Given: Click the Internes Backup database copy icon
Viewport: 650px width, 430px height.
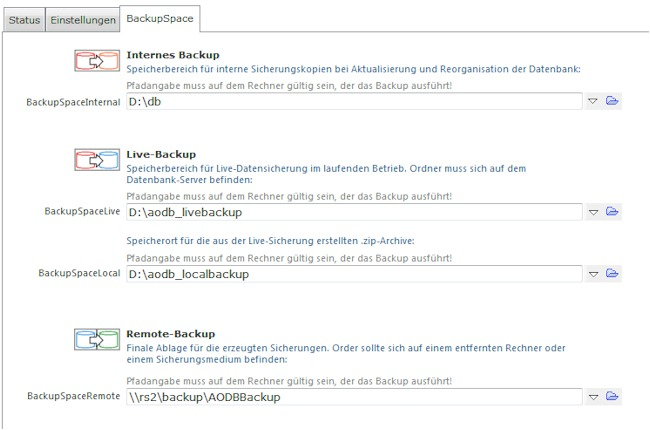Looking at the screenshot, I should (97, 61).
